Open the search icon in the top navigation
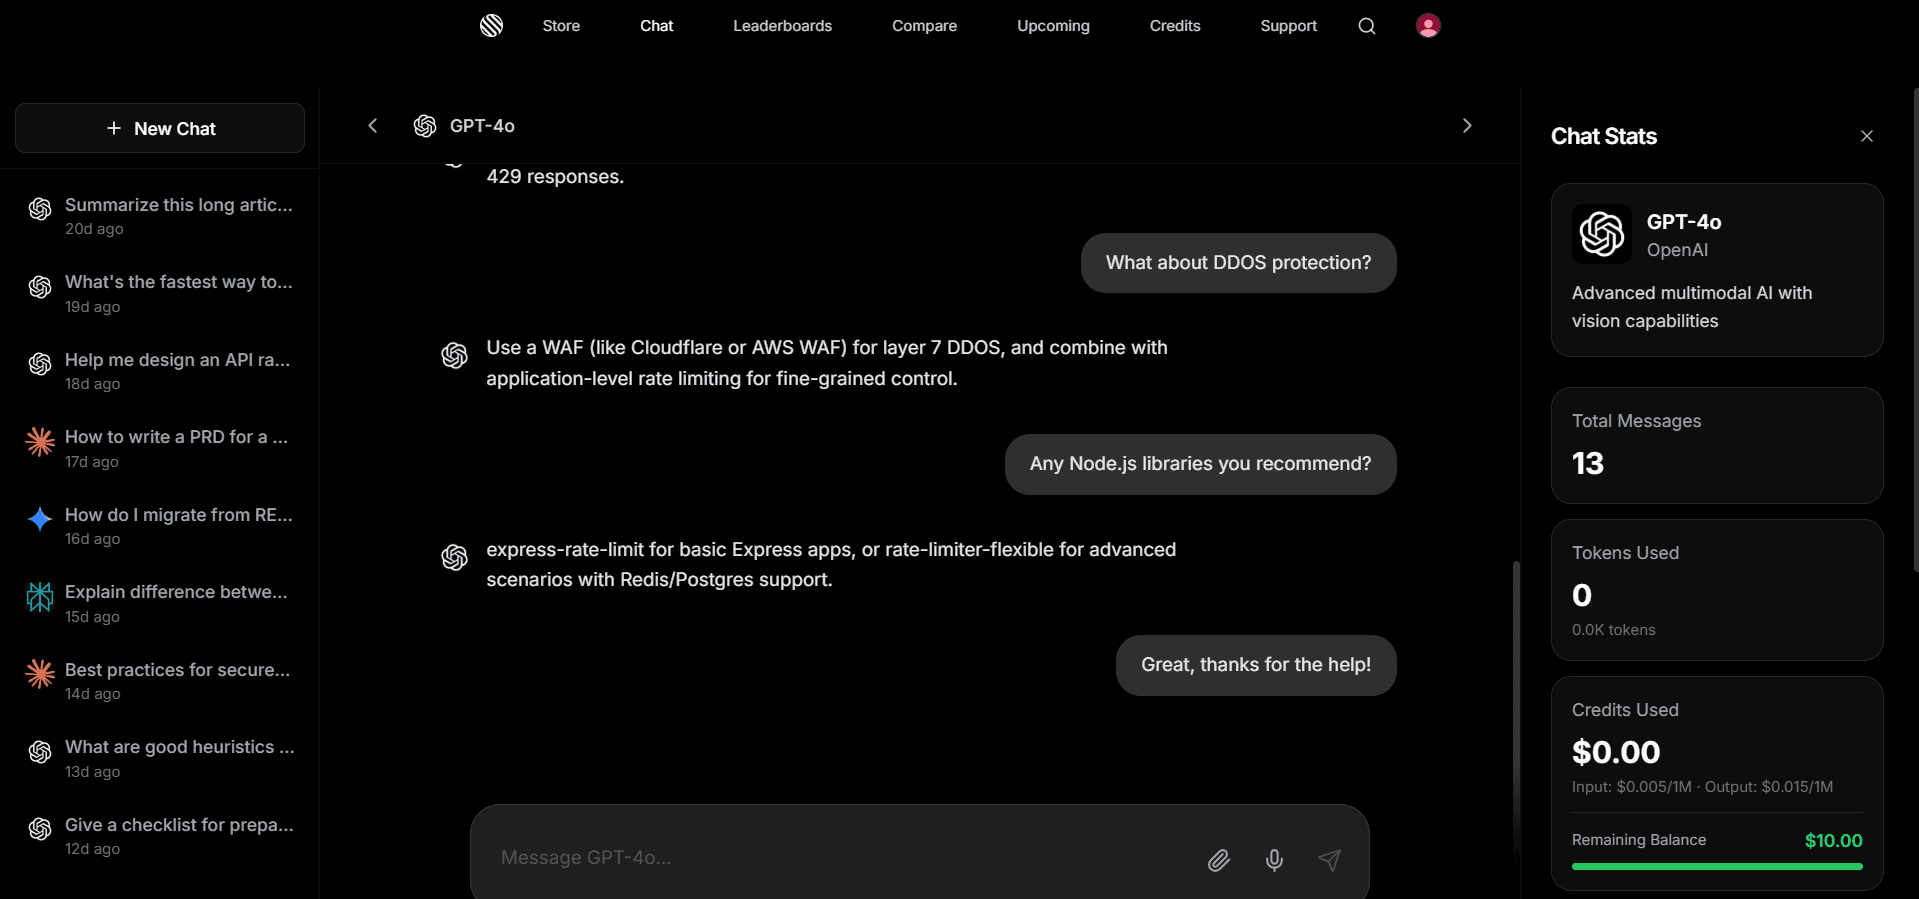 [1367, 26]
